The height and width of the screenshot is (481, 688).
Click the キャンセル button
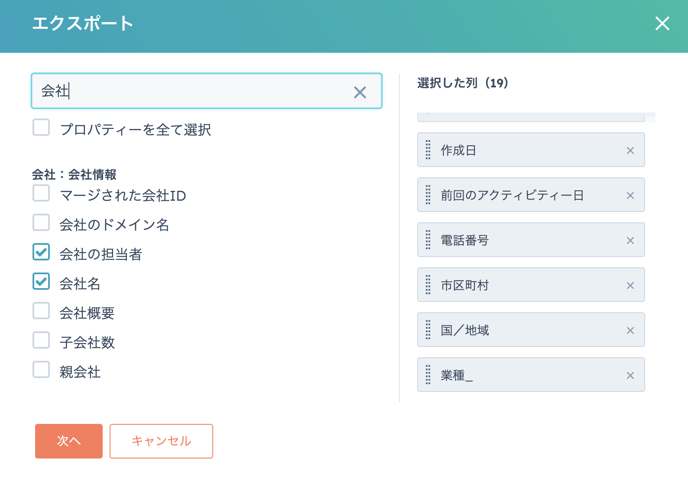[161, 441]
